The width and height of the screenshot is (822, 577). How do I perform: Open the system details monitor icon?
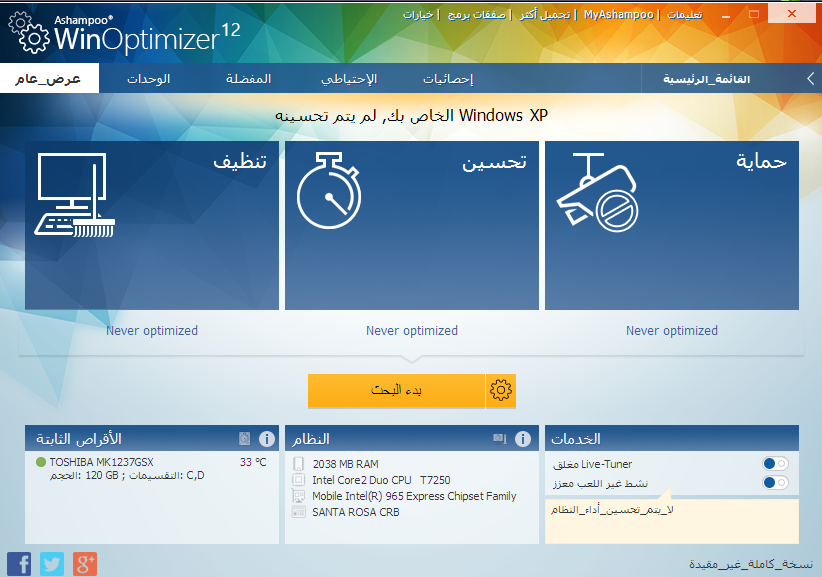point(499,439)
